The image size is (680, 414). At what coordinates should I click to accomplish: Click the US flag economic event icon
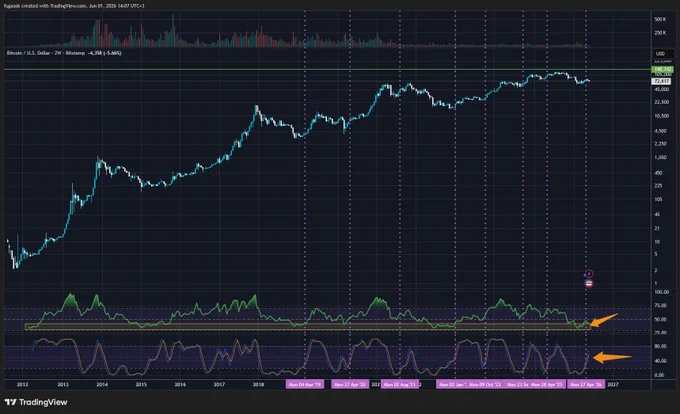click(588, 284)
